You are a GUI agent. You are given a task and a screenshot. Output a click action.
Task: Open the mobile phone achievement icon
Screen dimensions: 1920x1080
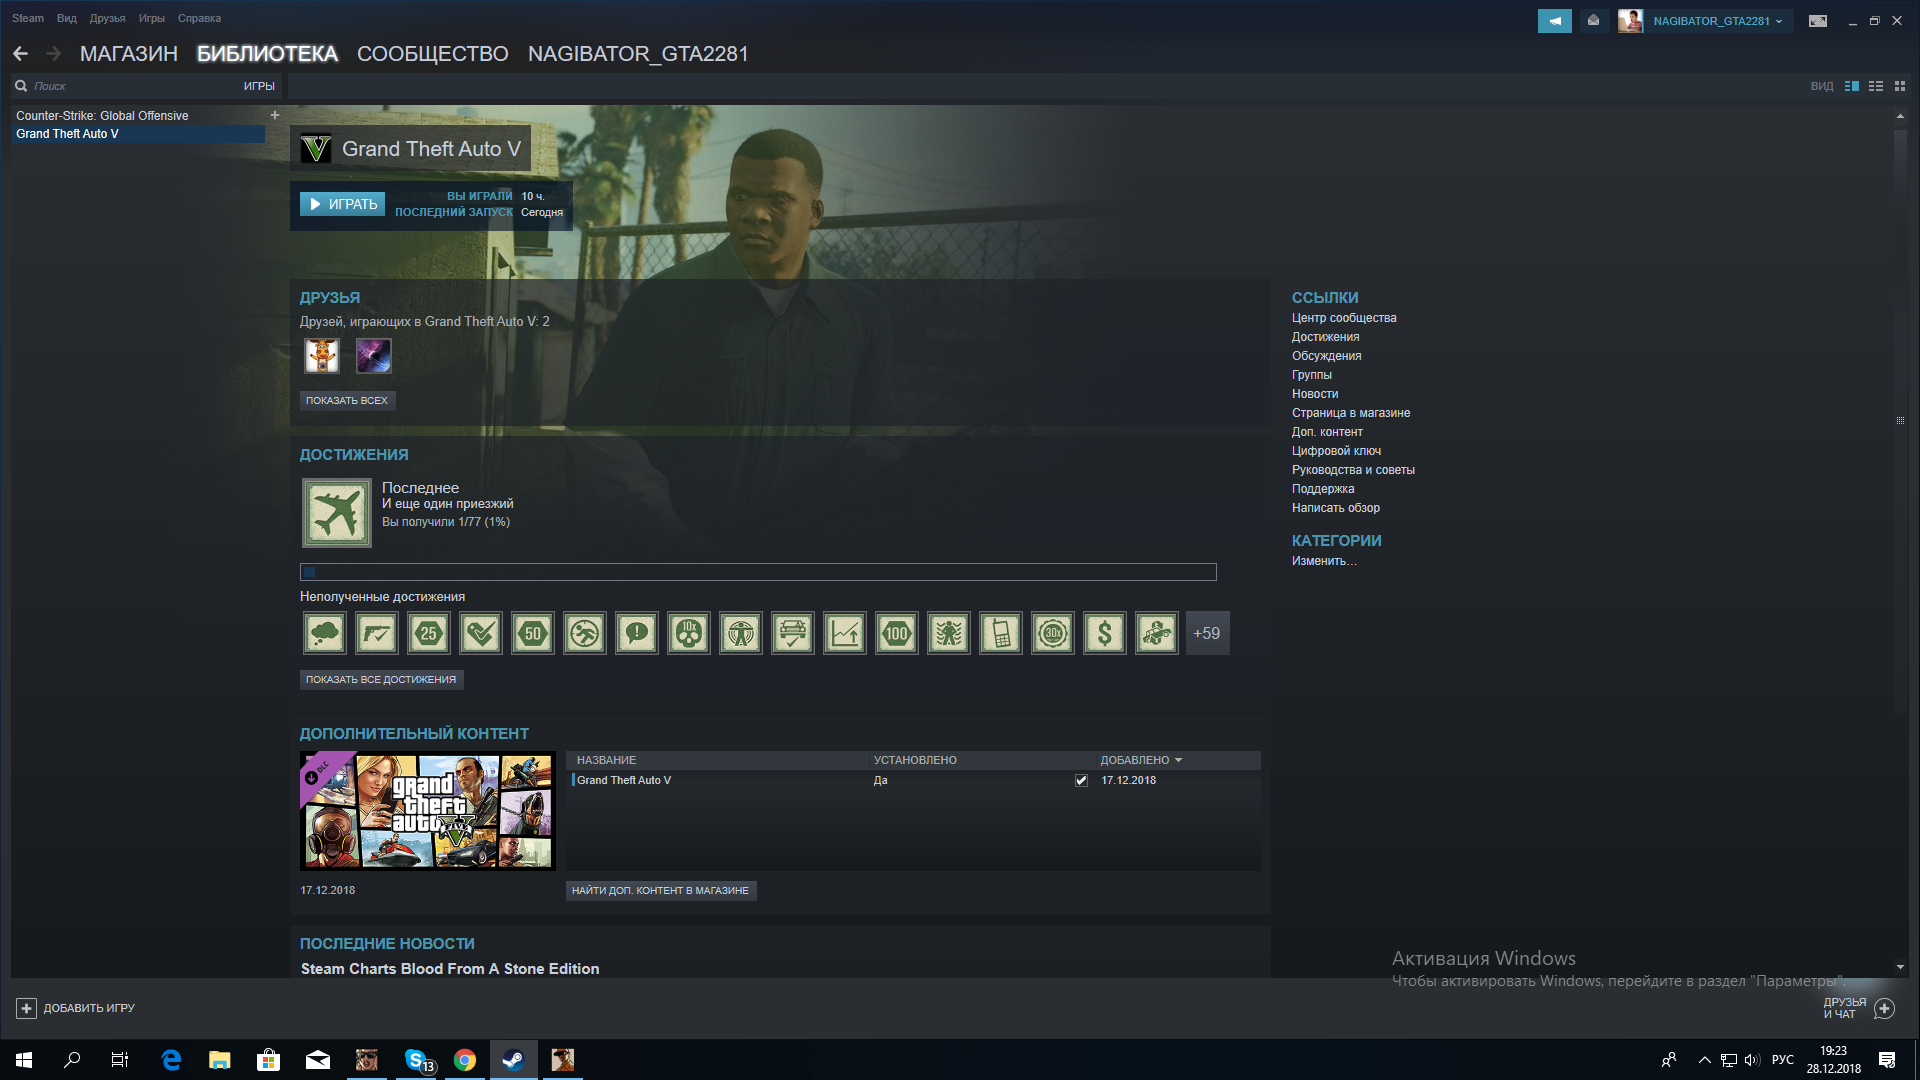click(x=1001, y=633)
